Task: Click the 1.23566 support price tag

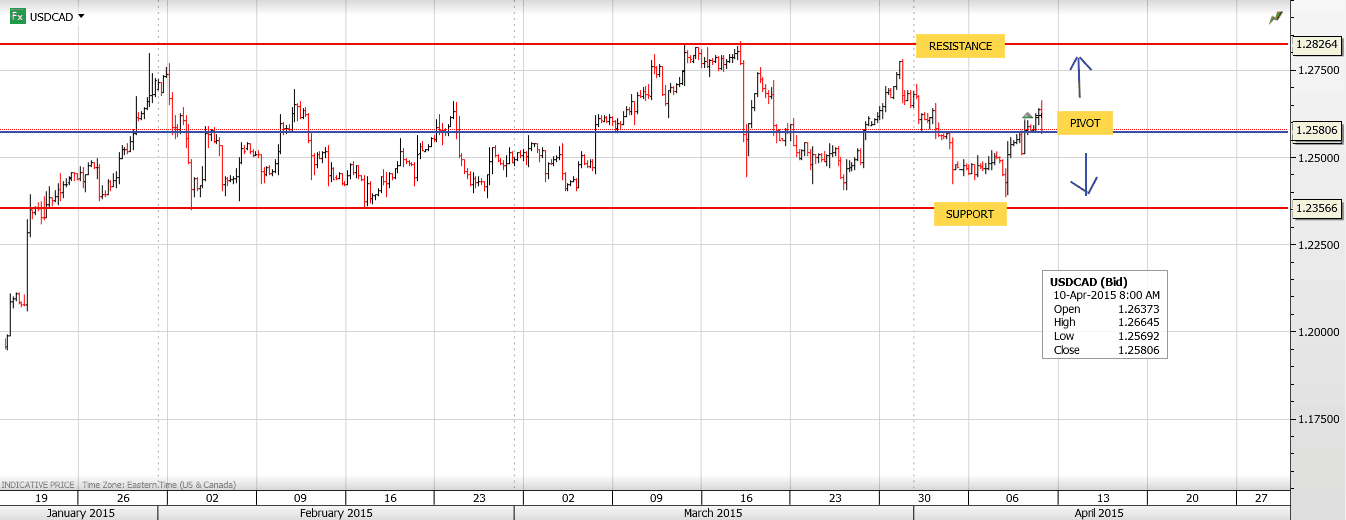Action: (x=1317, y=208)
